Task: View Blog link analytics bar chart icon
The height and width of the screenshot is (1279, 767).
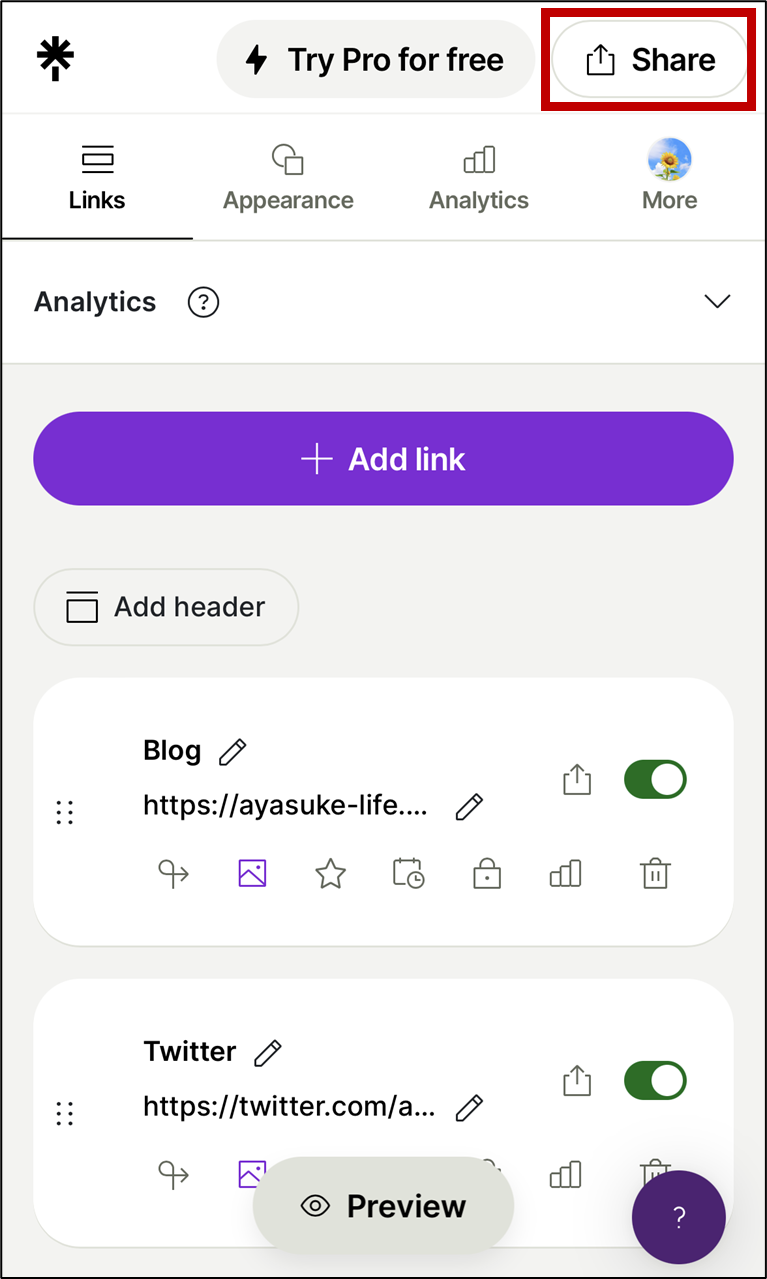Action: point(565,875)
